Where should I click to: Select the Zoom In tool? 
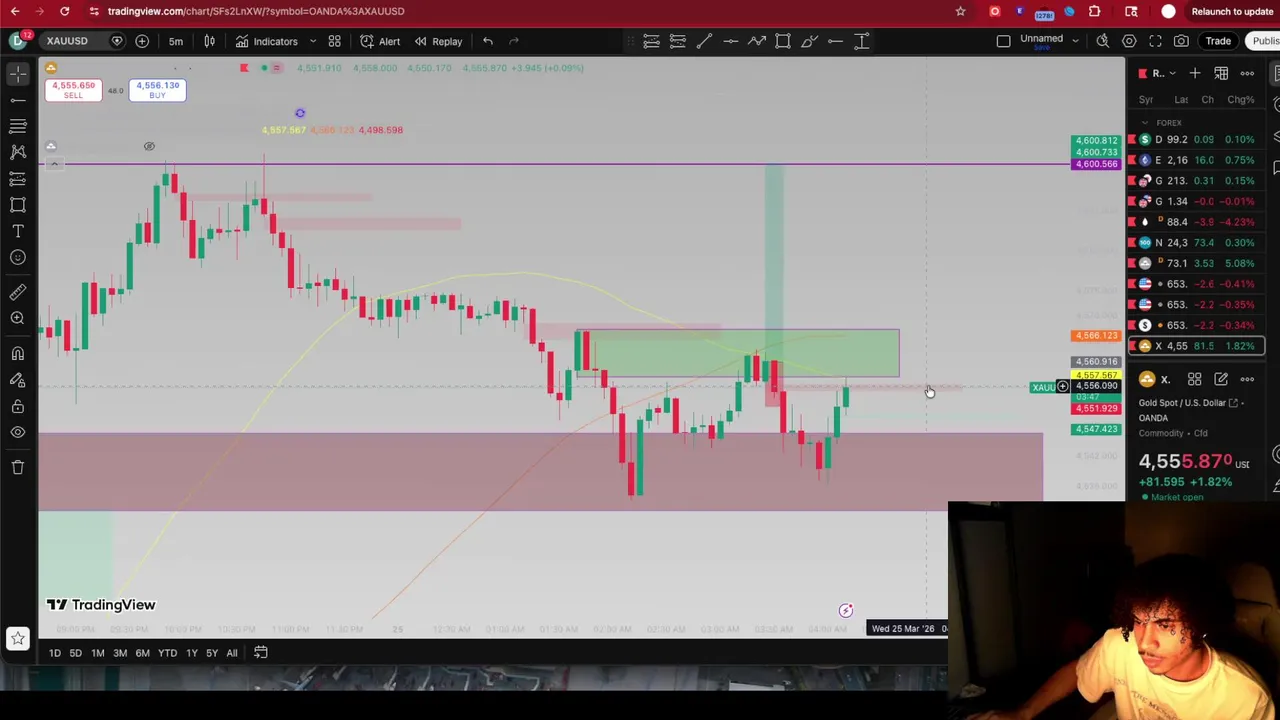tap(17, 318)
